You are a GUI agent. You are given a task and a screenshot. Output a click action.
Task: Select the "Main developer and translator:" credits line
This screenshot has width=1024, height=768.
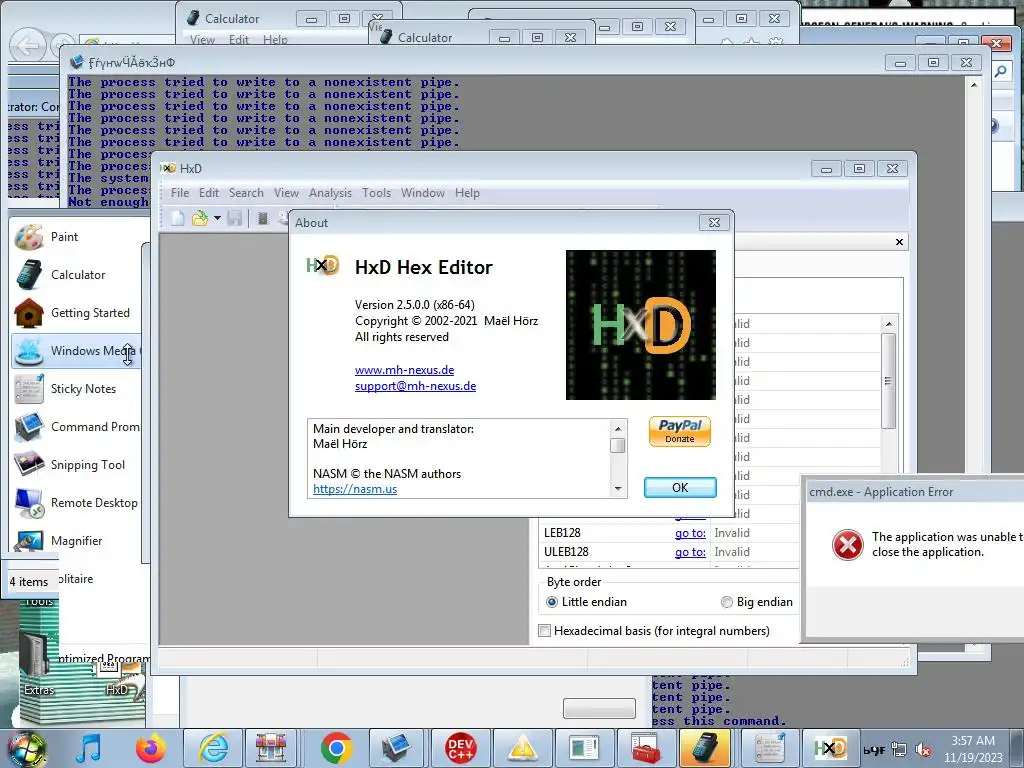[x=393, y=429]
